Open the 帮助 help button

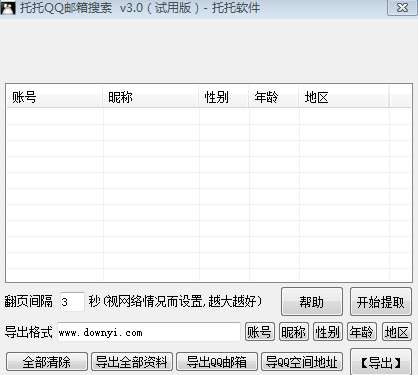coord(312,302)
